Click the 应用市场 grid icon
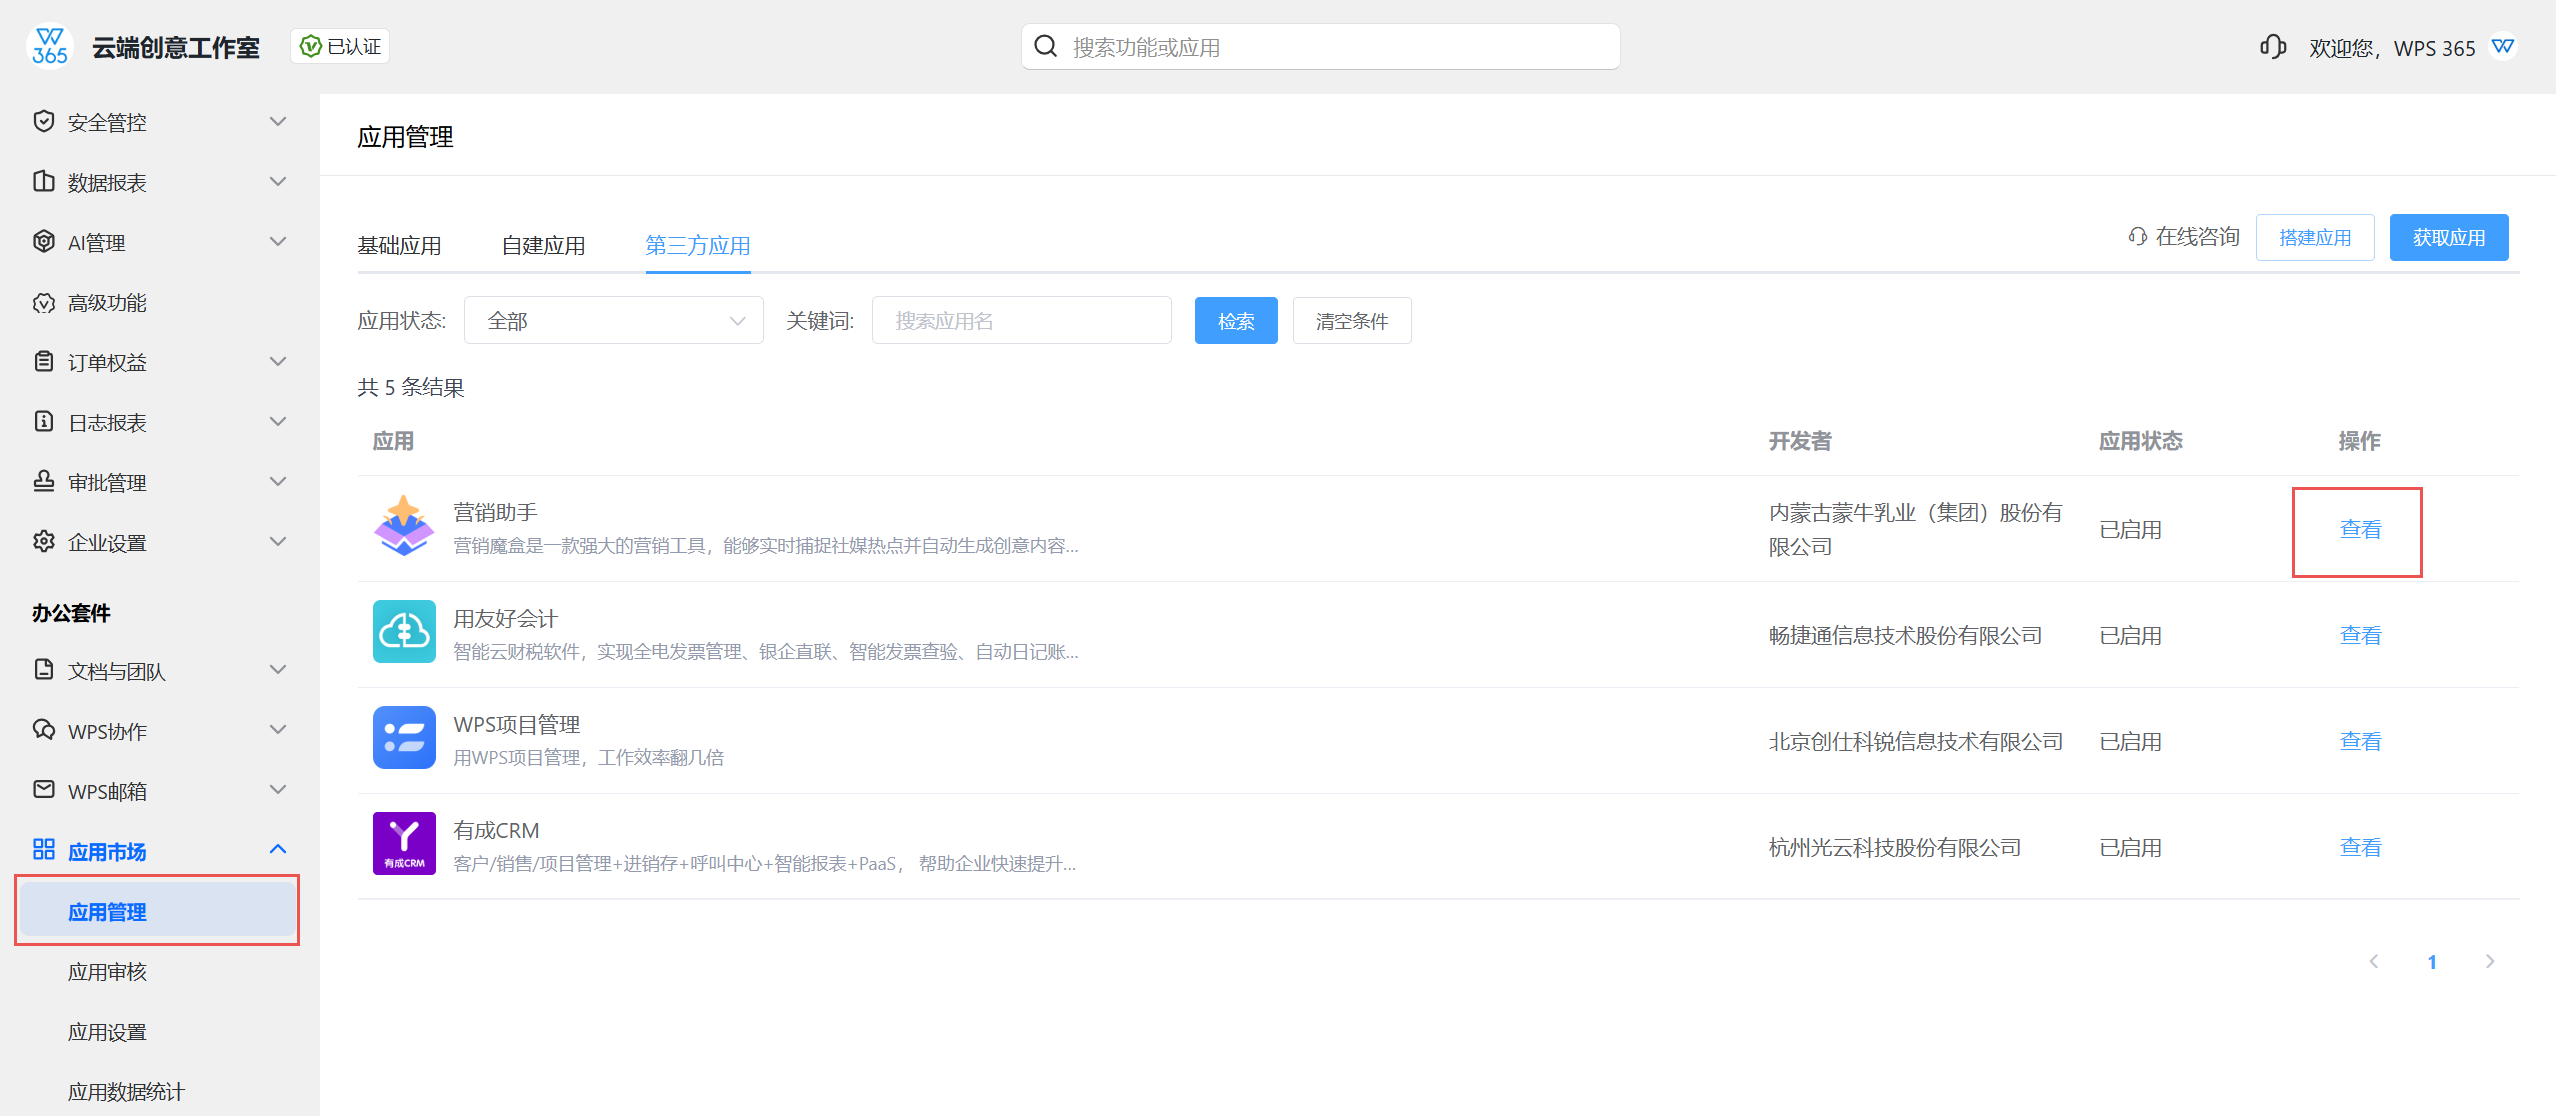The width and height of the screenshot is (2556, 1116). 44,850
